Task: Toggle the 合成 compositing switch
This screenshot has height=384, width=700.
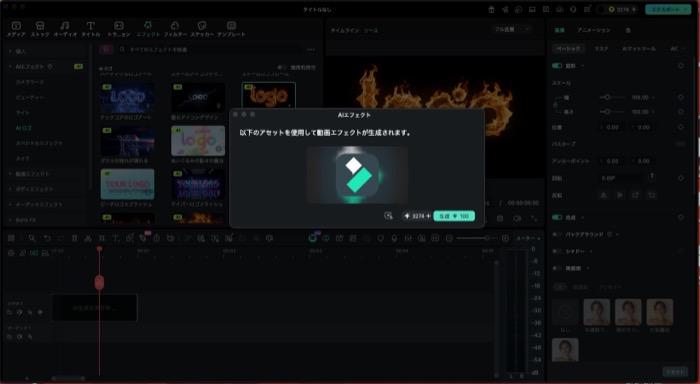Action: pos(557,217)
